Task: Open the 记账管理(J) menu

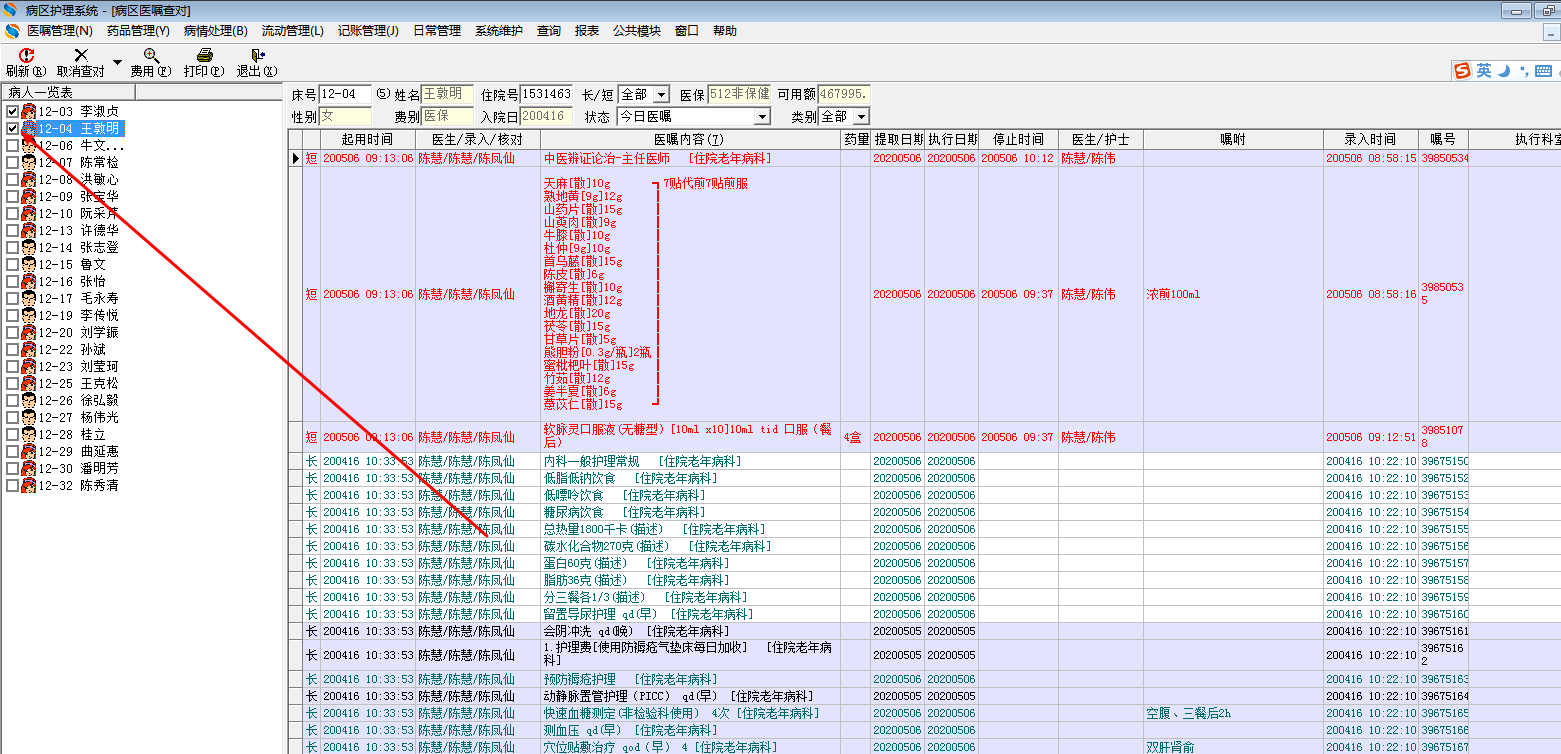Action: coord(368,31)
